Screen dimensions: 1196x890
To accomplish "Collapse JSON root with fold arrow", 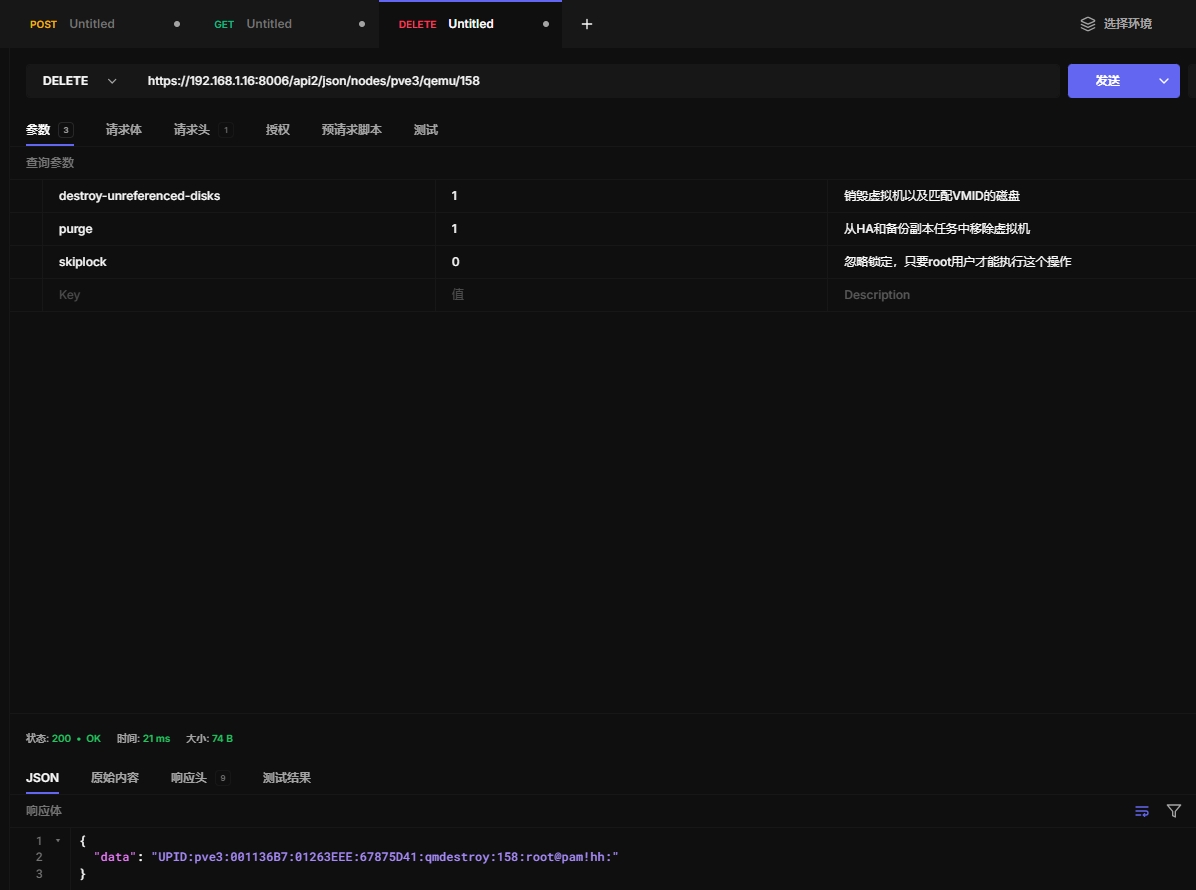I will point(58,841).
